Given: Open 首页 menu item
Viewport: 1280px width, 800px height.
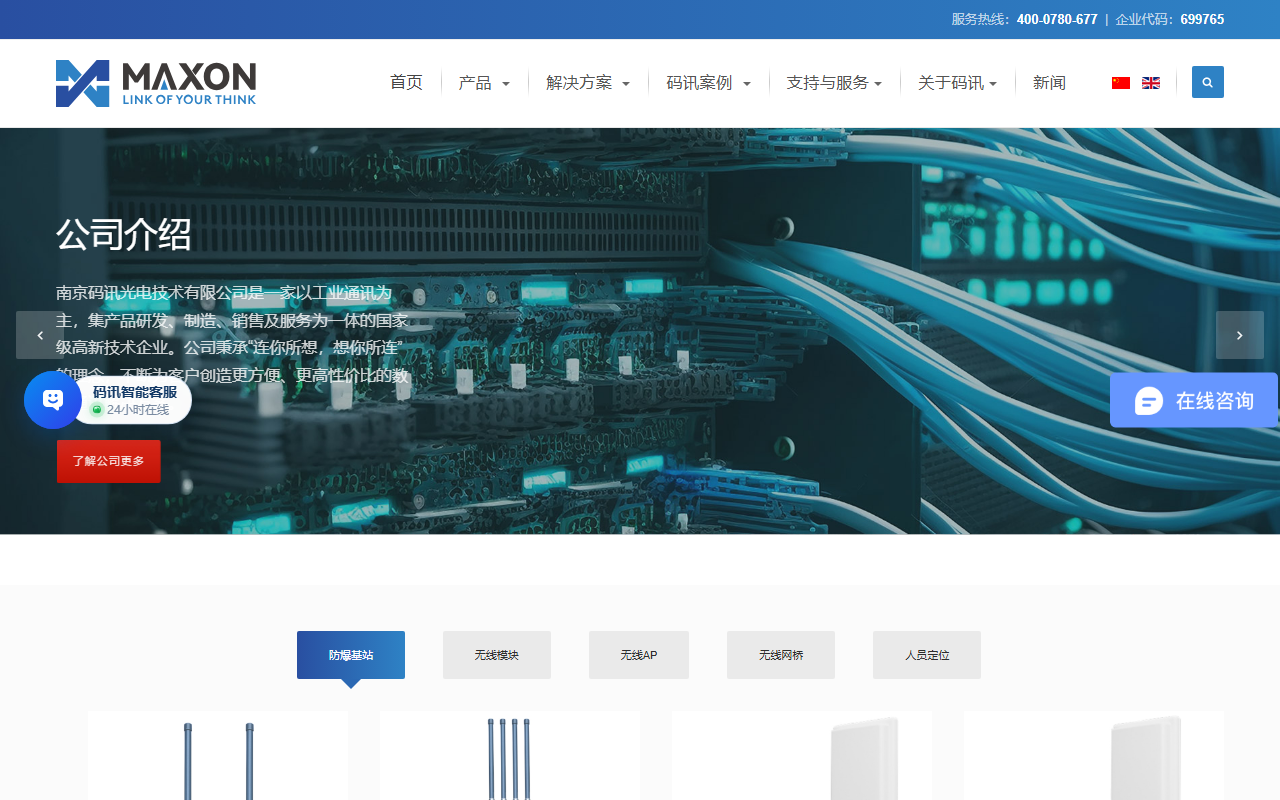Looking at the screenshot, I should coord(406,83).
